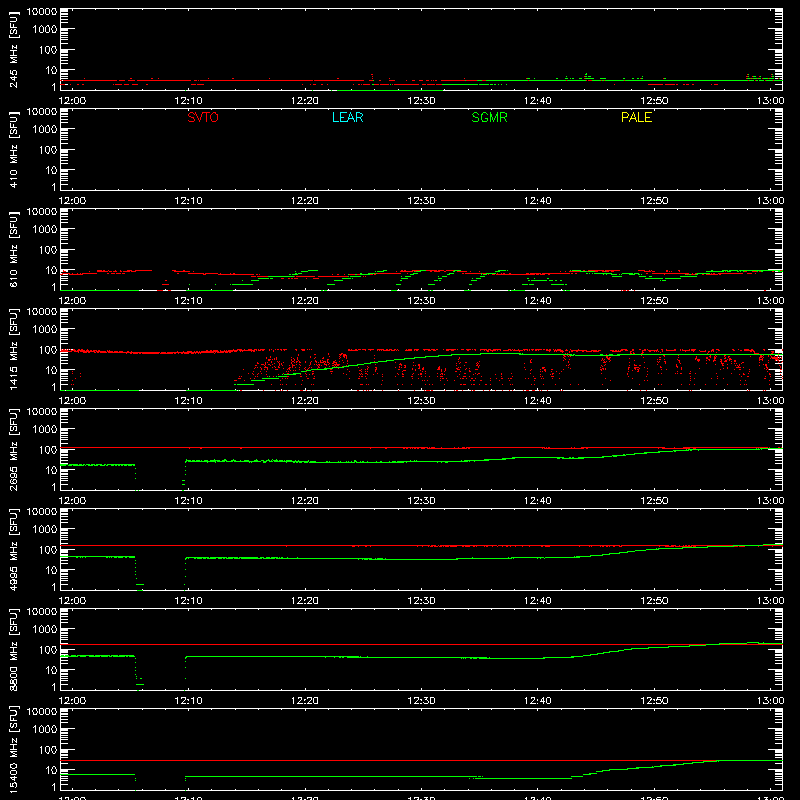This screenshot has height=800, width=800.
Task: Click 12:10 tick under the 8800 MHz plot
Action: pos(189,701)
